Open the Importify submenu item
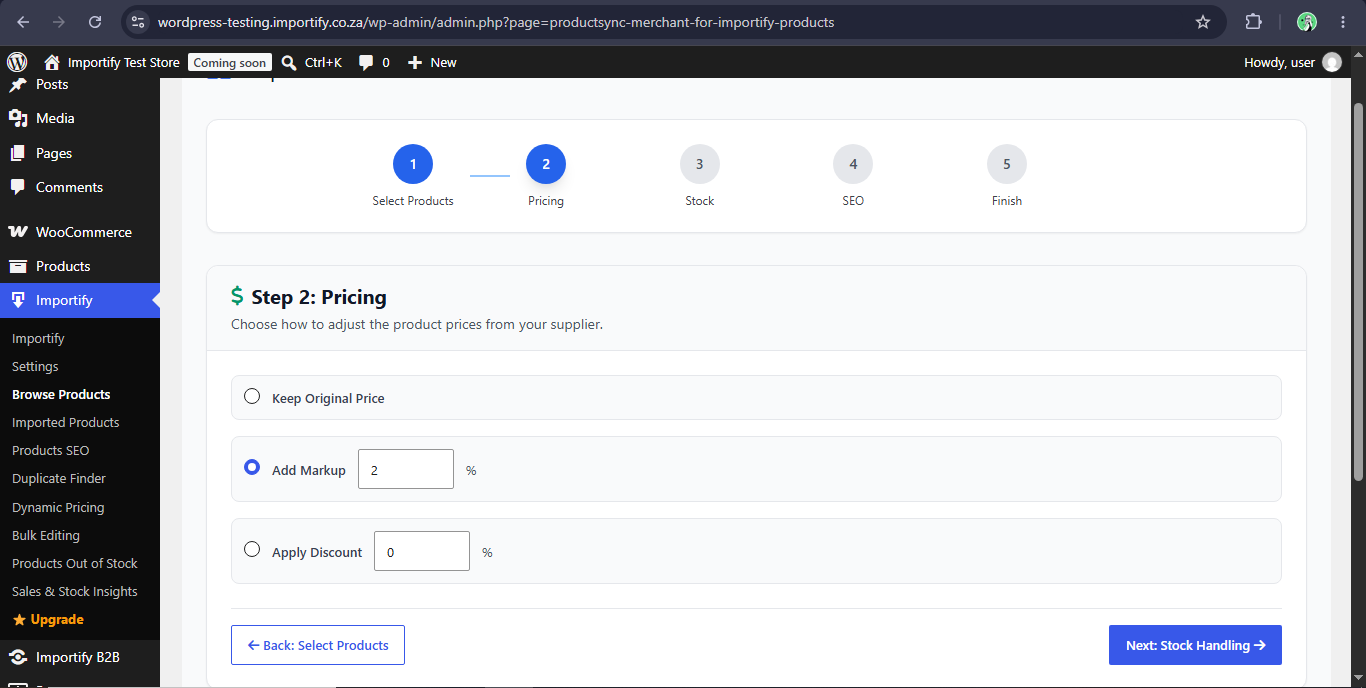1366x688 pixels. tap(38, 338)
